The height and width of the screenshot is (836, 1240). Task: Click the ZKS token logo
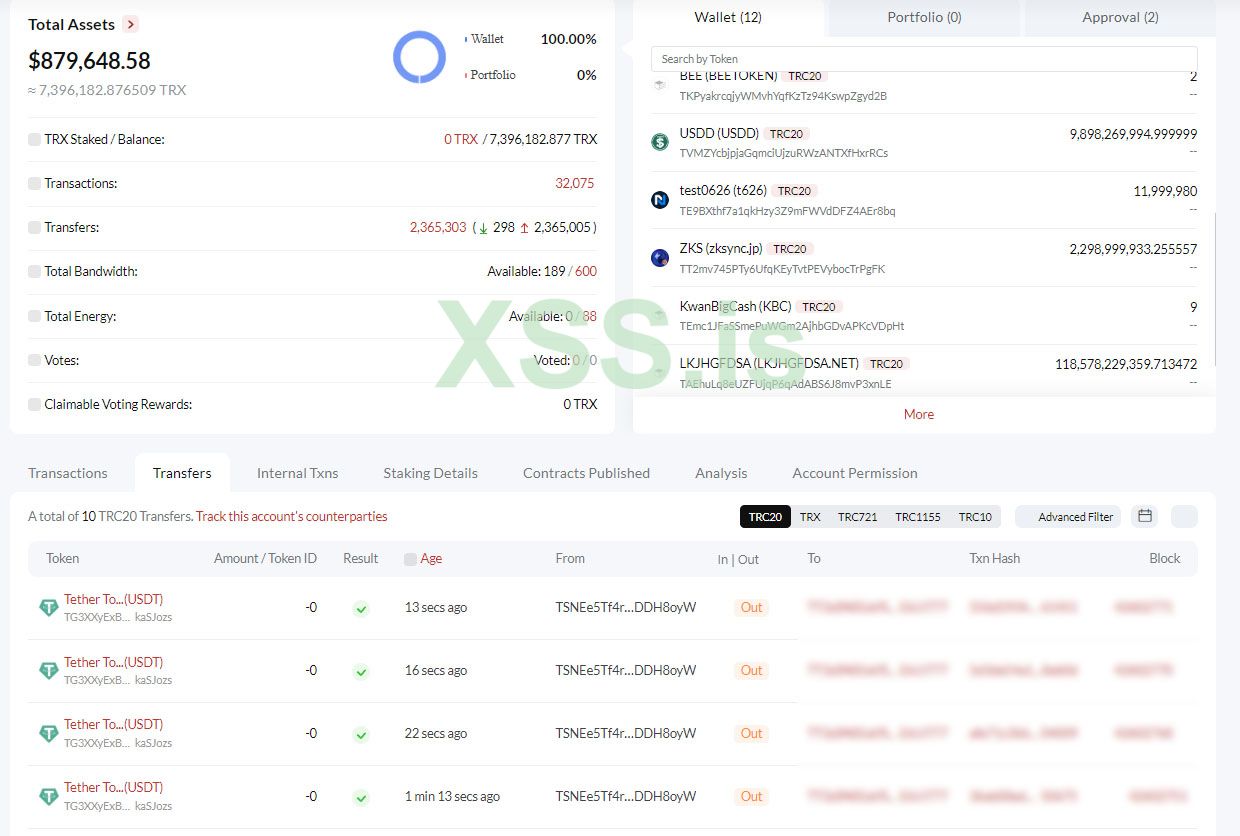tap(660, 258)
